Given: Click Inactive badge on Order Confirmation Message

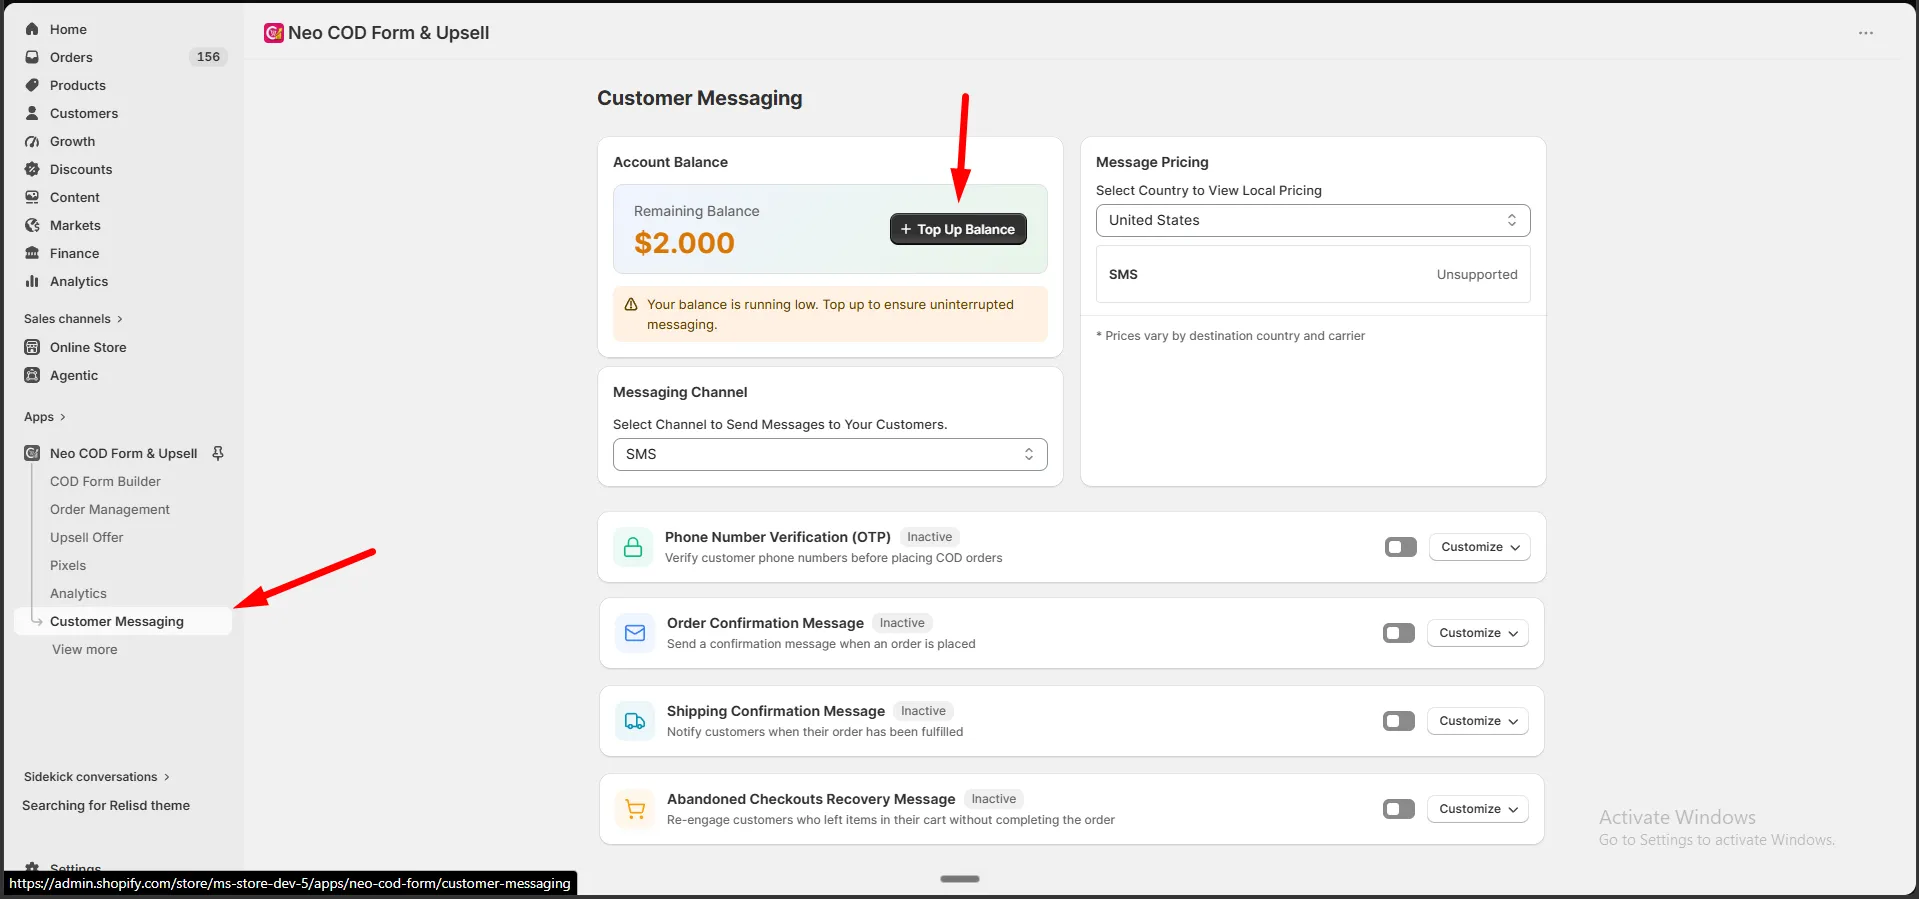Looking at the screenshot, I should tap(902, 623).
